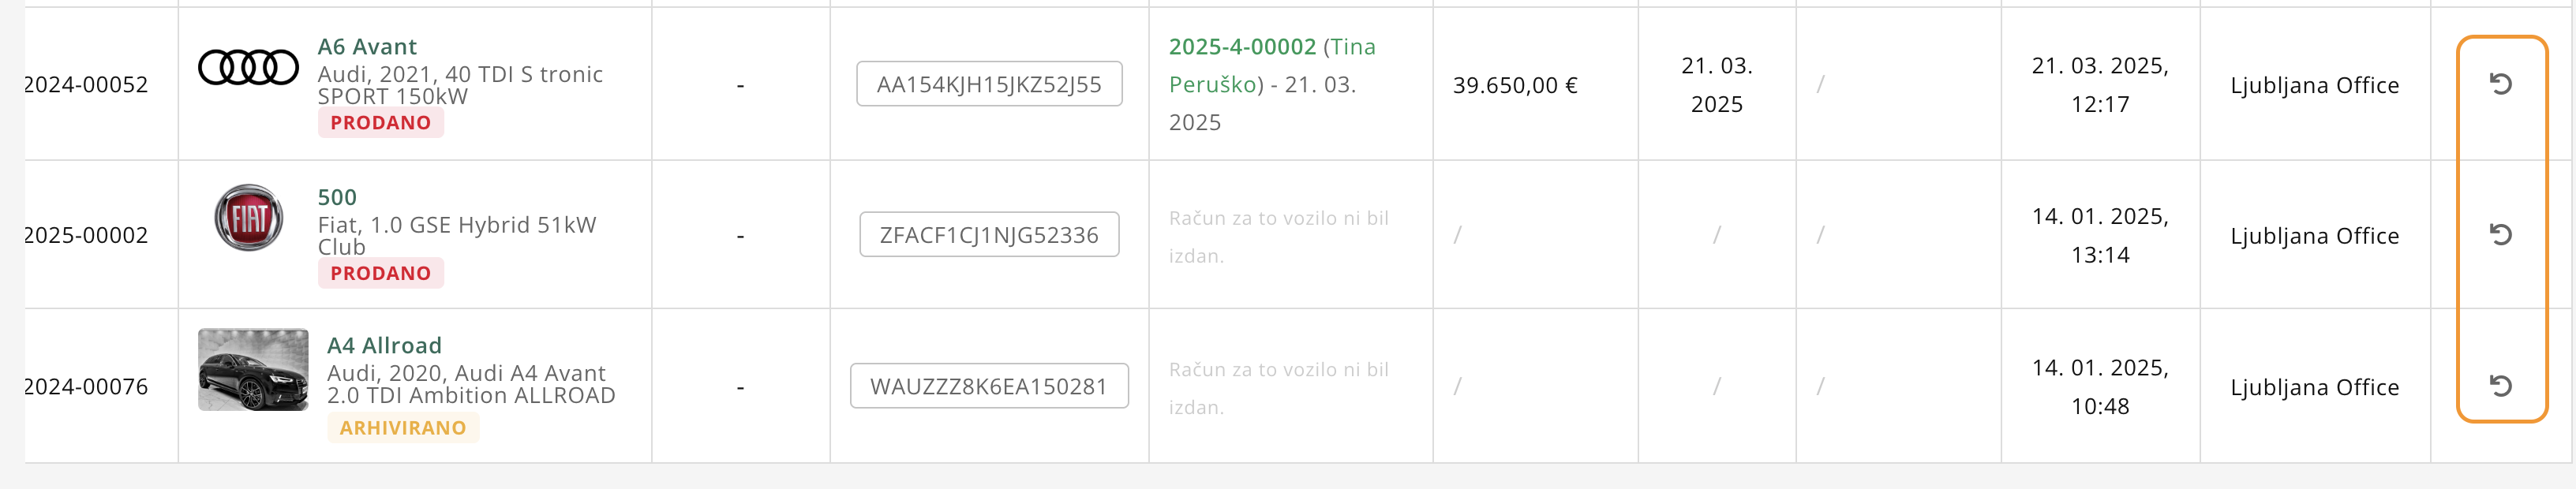Open the A4 Allroad car photo
2576x489 pixels.
point(253,370)
